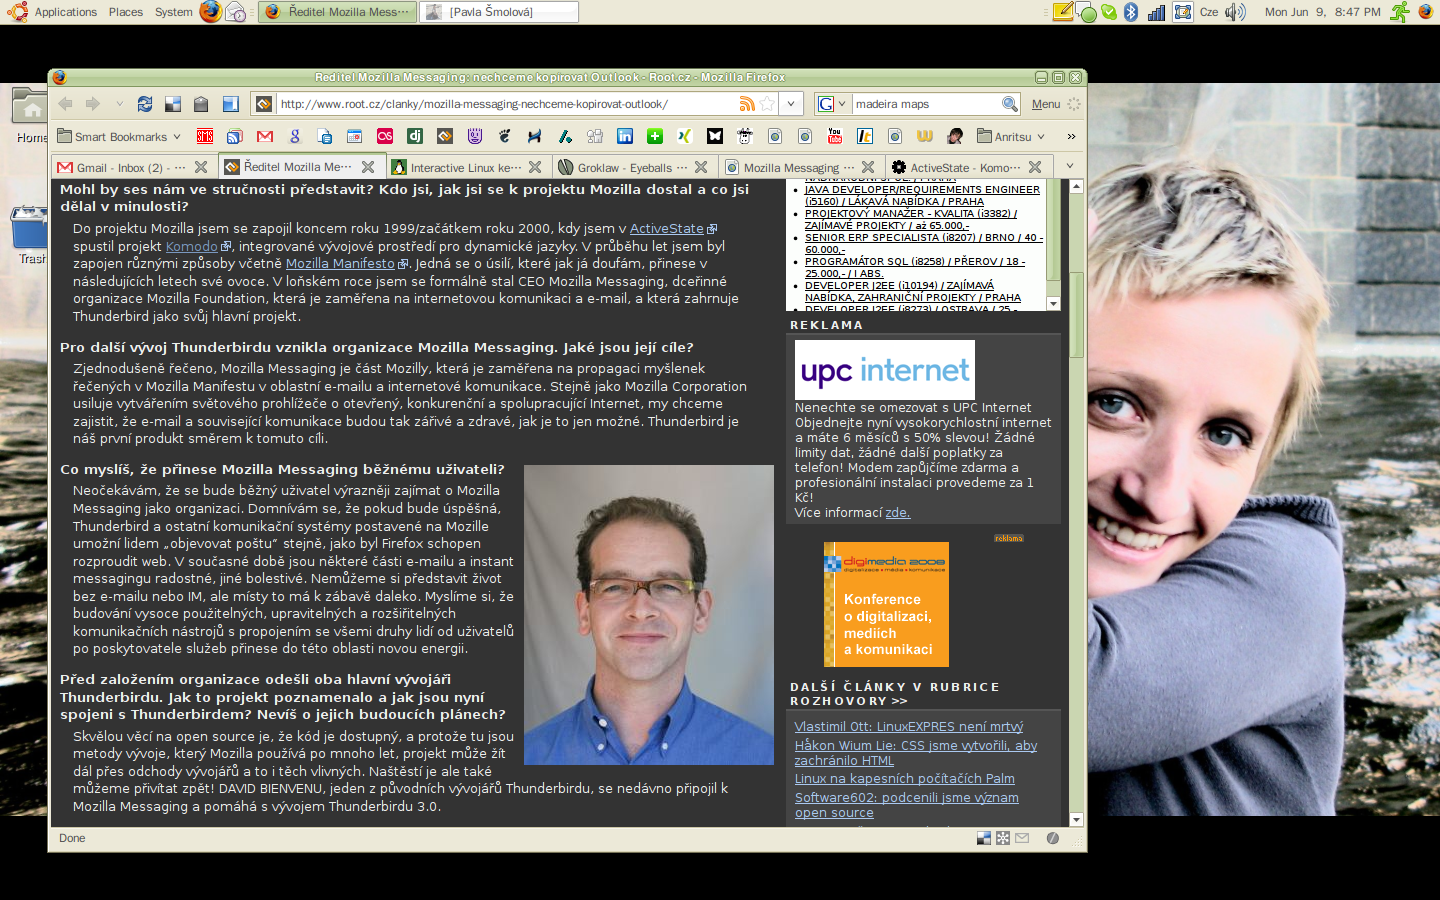The height and width of the screenshot is (900, 1440).
Task: Reload the current page
Action: tap(145, 104)
